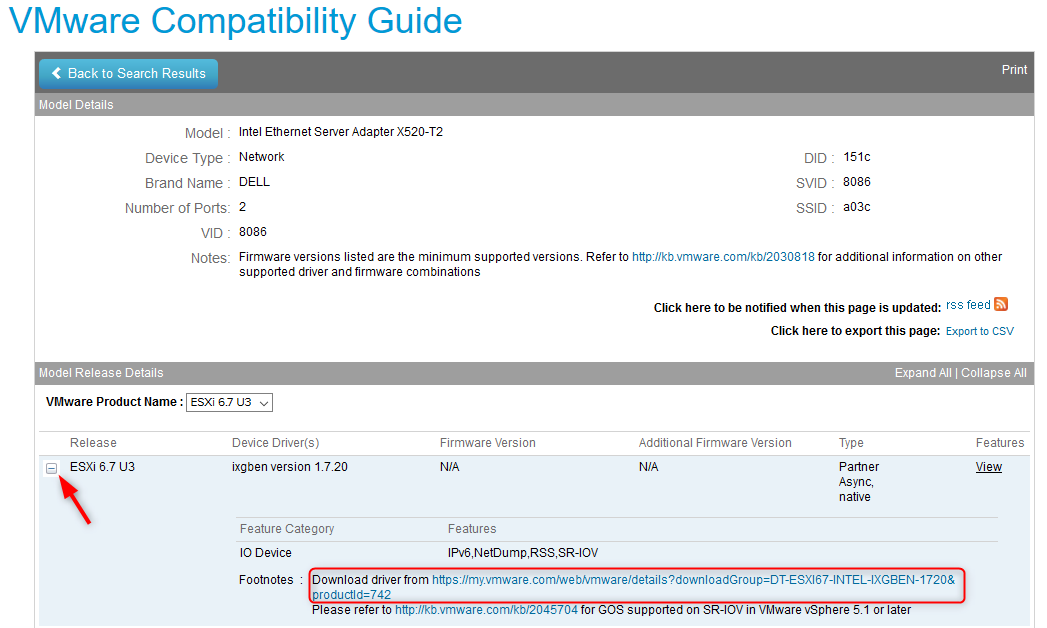The image size is (1047, 628).
Task: Click the IO Device feature category cell
Action: click(x=265, y=553)
